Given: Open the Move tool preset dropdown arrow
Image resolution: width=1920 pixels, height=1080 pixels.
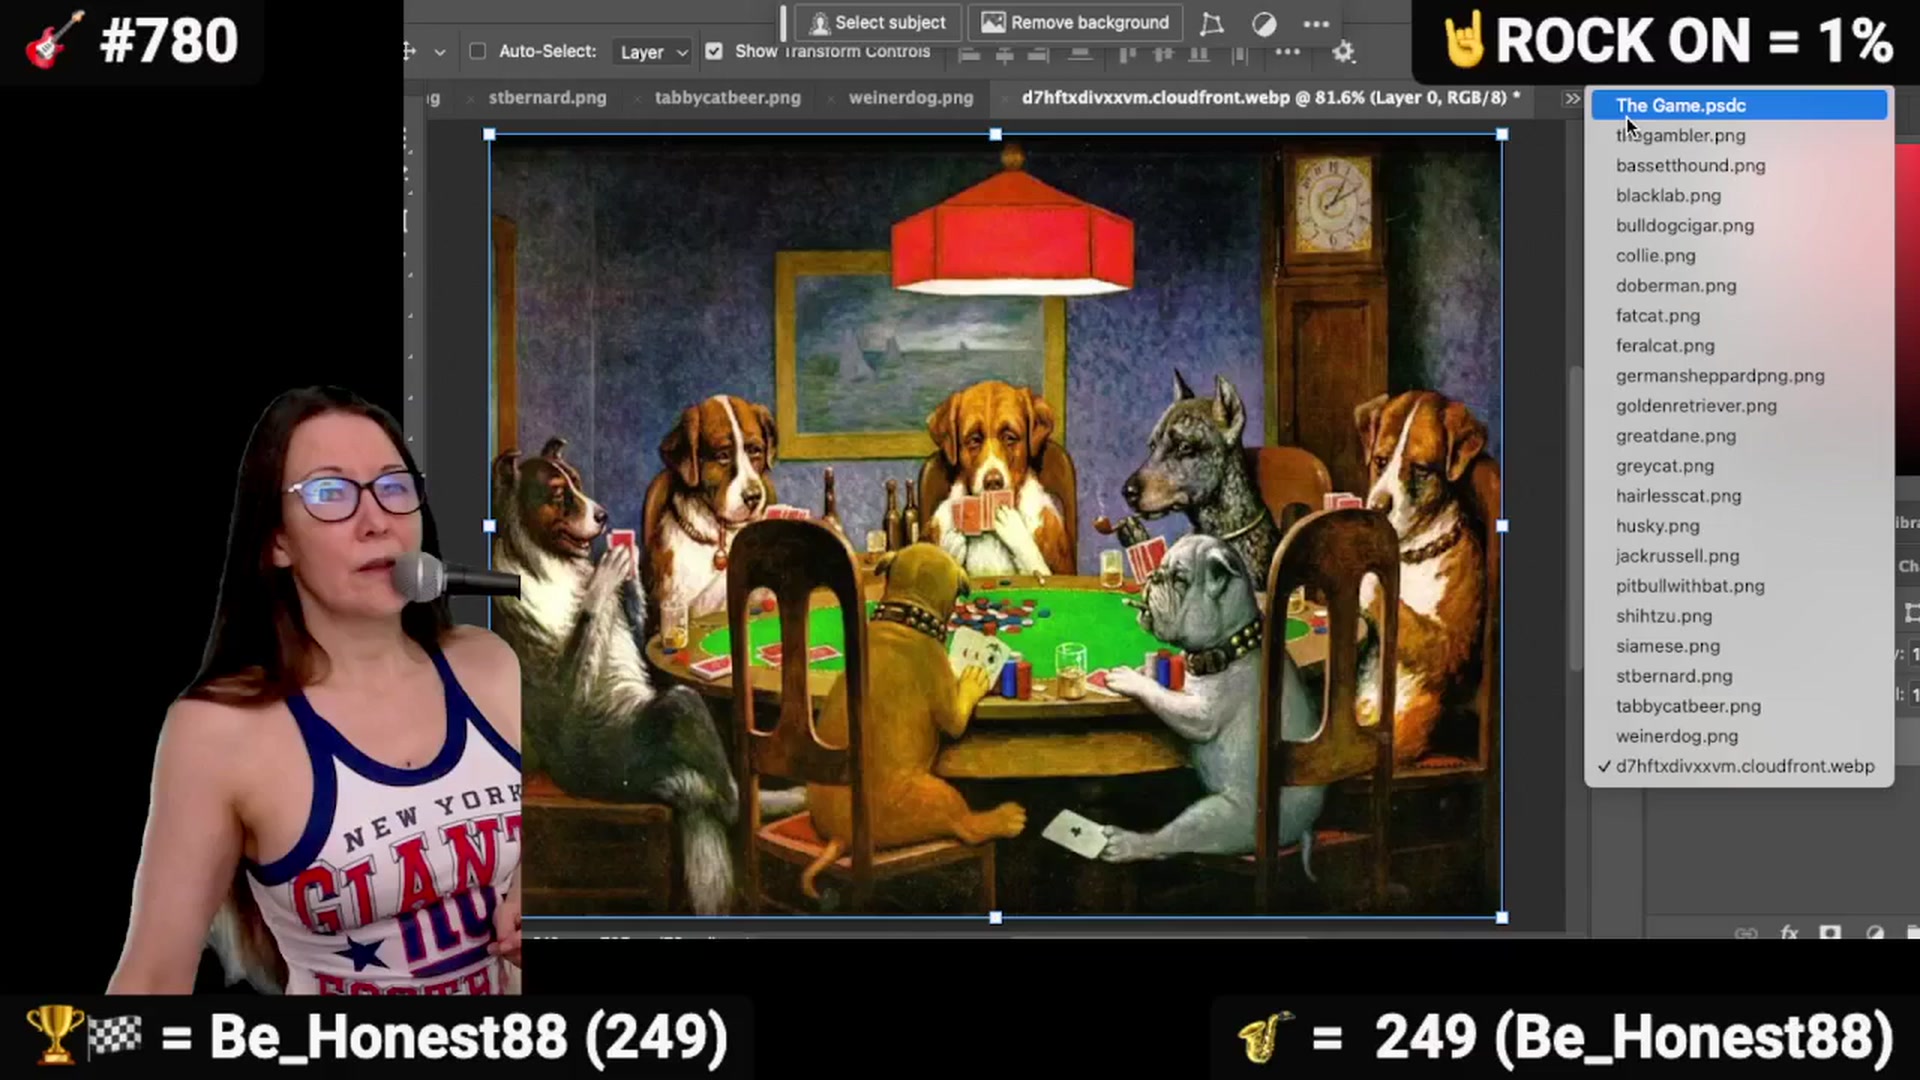Looking at the screenshot, I should pos(439,52).
